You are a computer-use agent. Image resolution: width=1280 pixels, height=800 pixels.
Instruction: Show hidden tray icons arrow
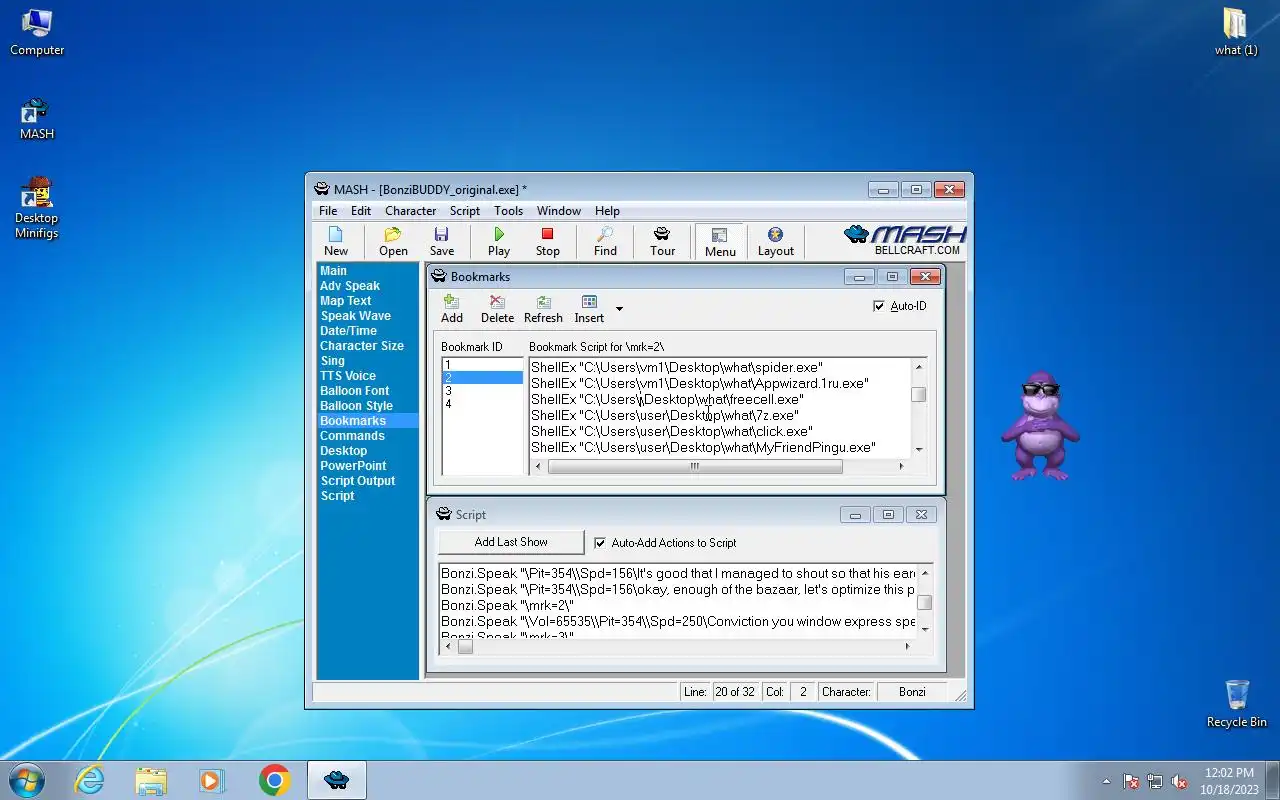tap(1106, 781)
